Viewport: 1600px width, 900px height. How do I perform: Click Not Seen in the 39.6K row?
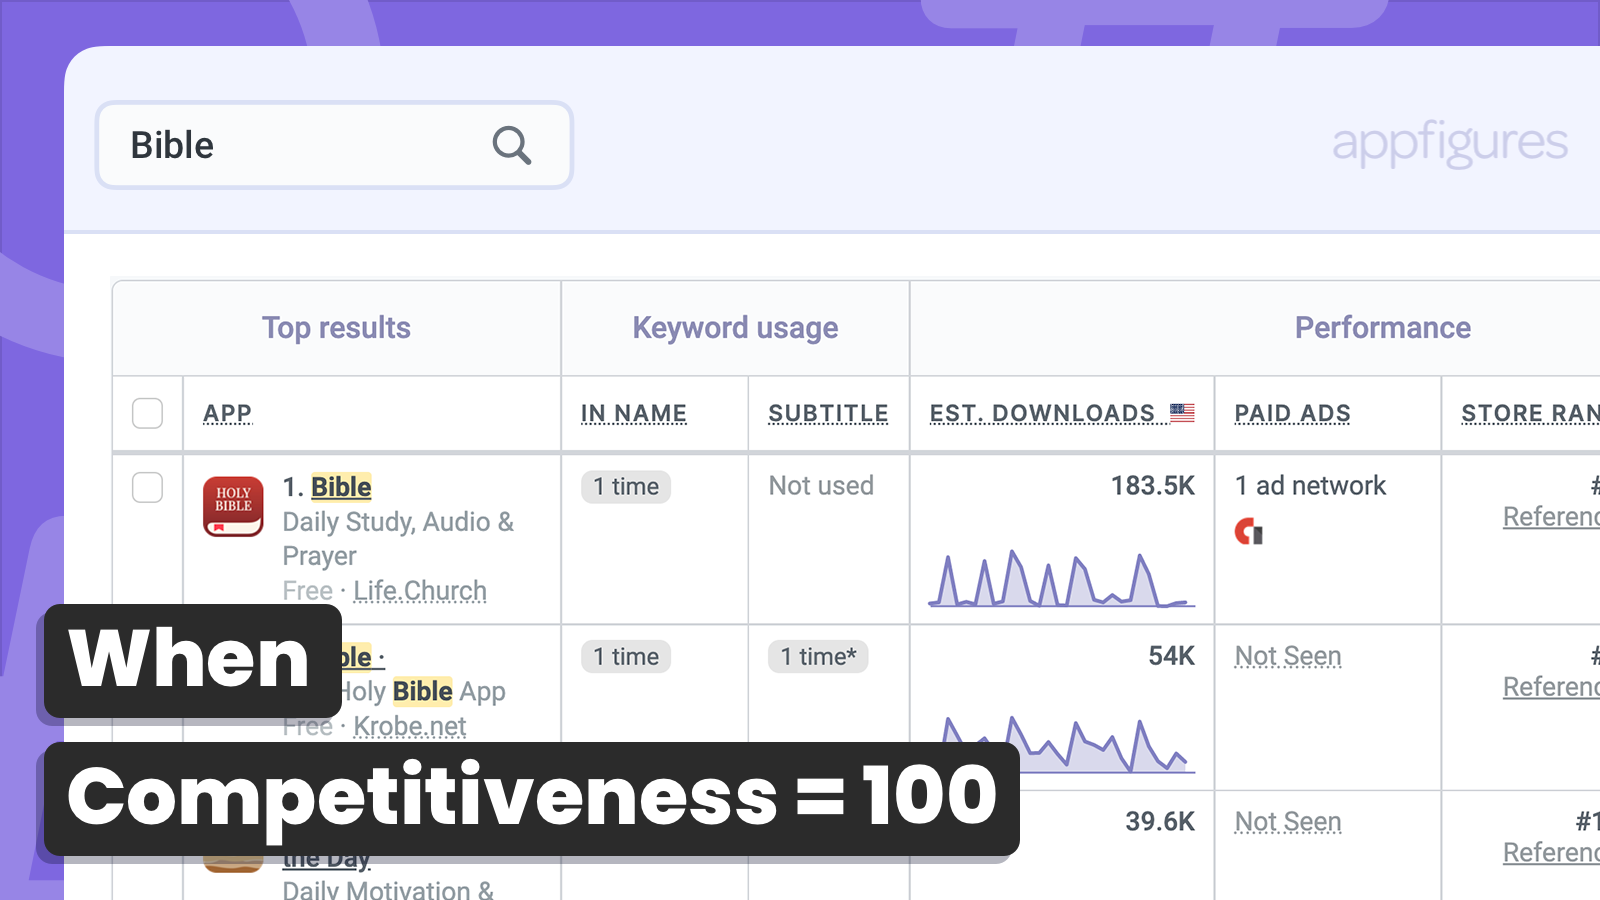1288,822
